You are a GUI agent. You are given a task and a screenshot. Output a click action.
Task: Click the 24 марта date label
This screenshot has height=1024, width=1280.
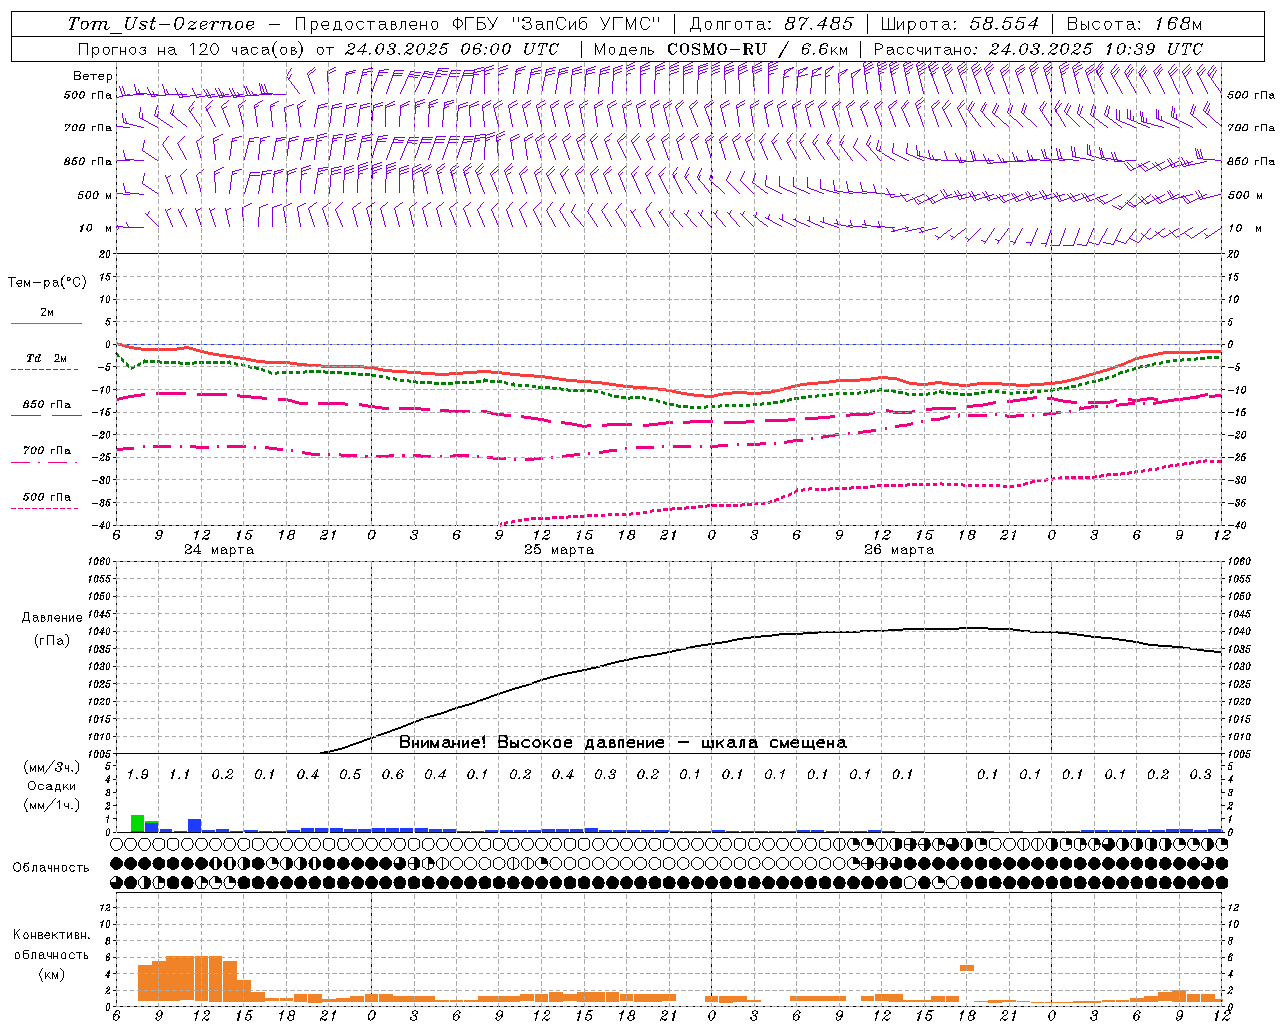tap(219, 550)
